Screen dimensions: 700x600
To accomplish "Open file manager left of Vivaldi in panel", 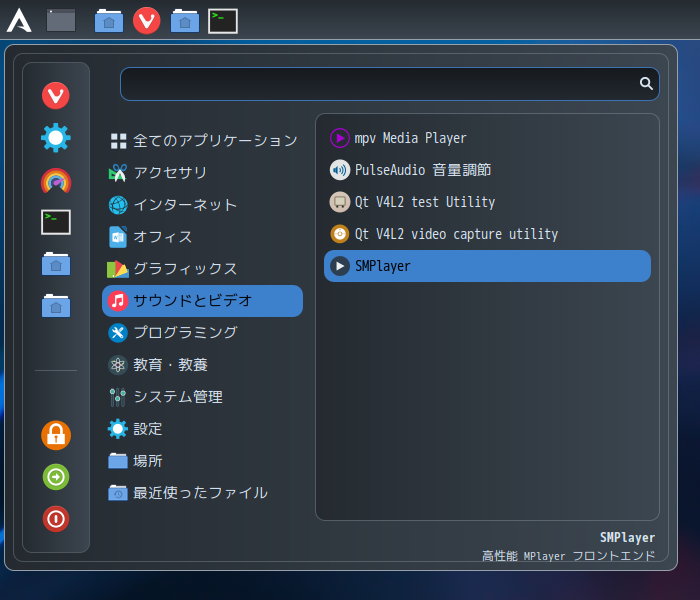I will (x=109, y=21).
